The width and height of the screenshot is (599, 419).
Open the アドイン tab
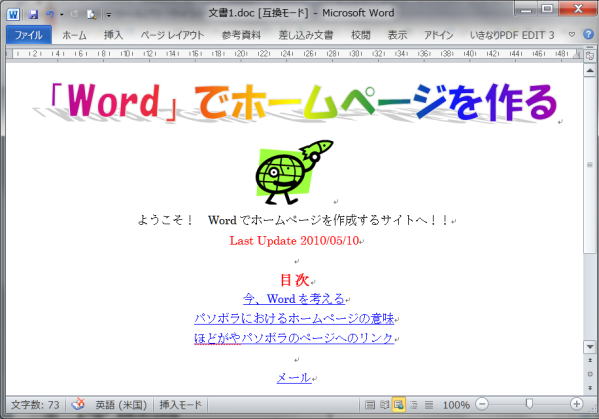tap(439, 35)
